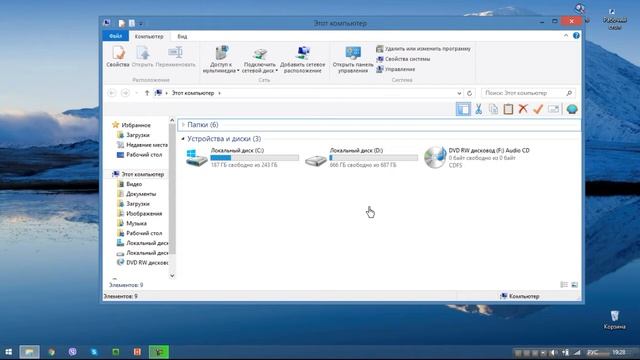Click the Up one level arrow

[147, 93]
